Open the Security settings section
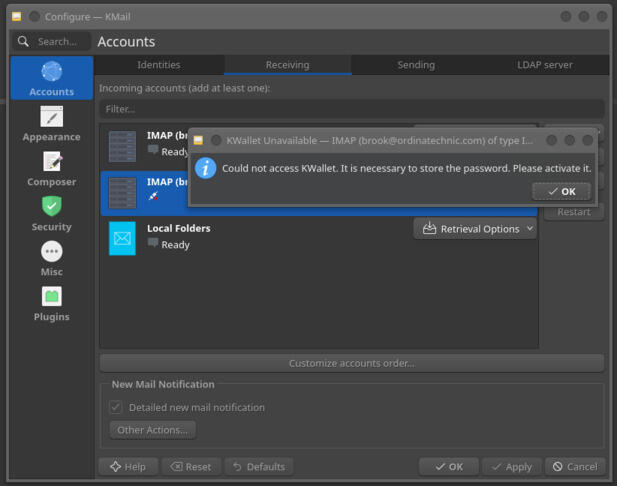 (52, 213)
